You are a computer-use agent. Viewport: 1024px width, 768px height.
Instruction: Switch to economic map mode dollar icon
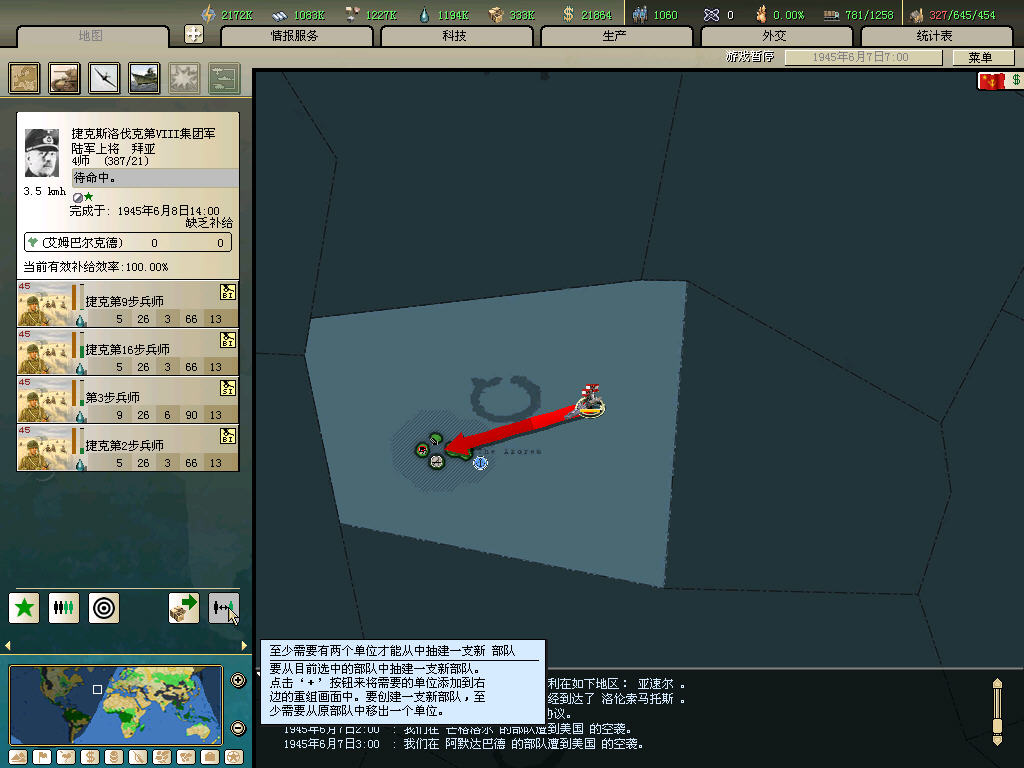coord(90,757)
